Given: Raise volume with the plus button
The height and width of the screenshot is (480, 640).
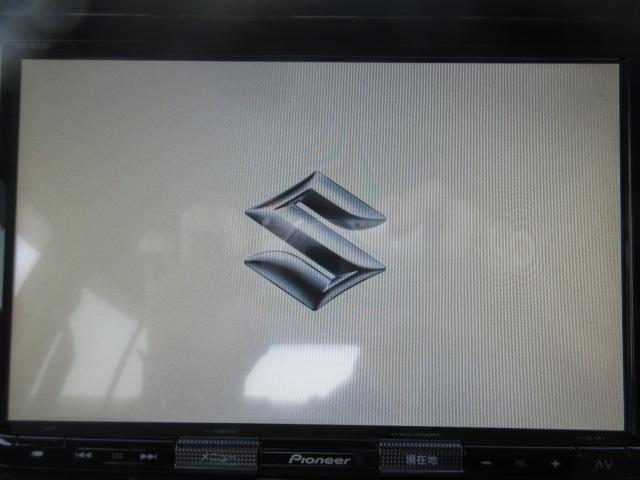Looking at the screenshot, I should (555, 464).
